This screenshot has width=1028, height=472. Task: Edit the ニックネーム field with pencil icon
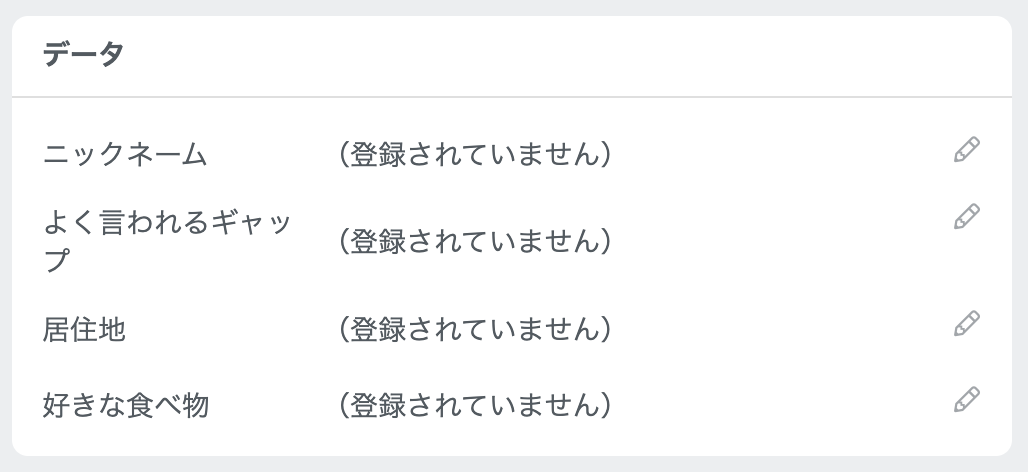coord(966,149)
